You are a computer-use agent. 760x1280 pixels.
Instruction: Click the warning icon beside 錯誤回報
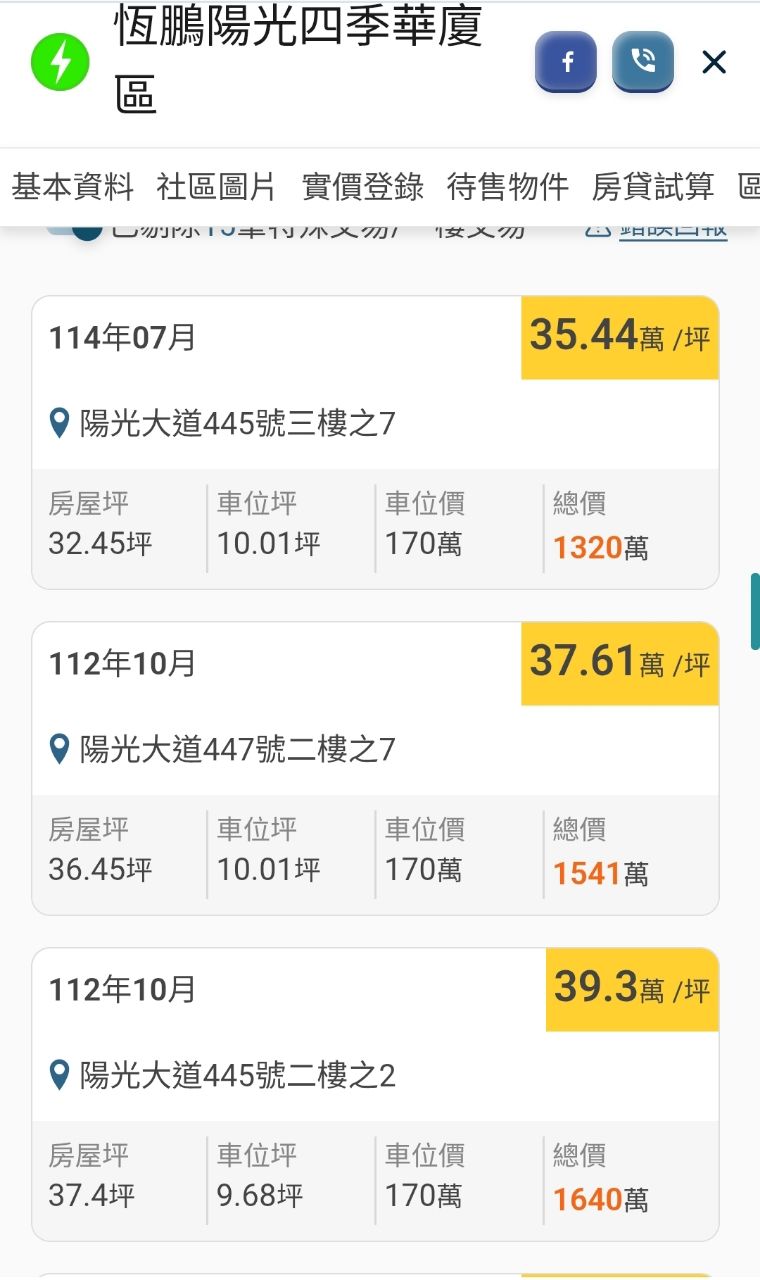point(597,230)
